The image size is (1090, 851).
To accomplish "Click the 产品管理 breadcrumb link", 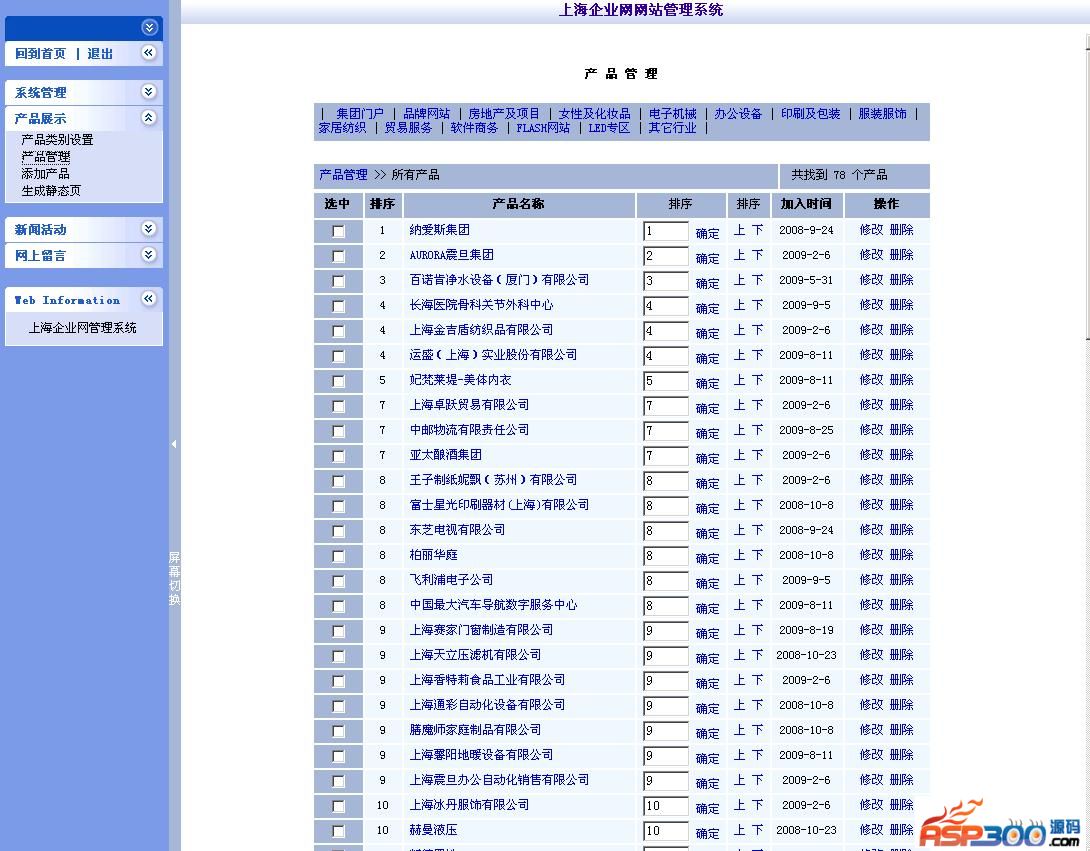I will pyautogui.click(x=343, y=175).
